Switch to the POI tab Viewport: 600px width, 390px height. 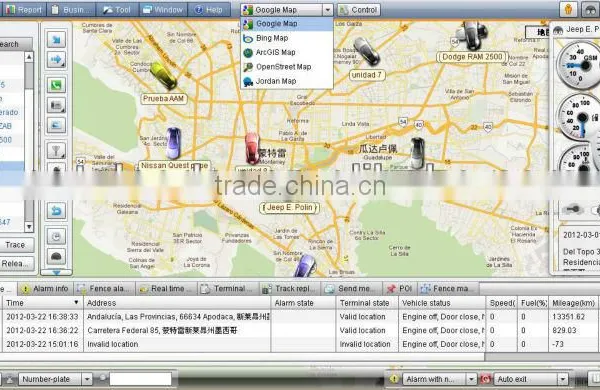pyautogui.click(x=399, y=289)
